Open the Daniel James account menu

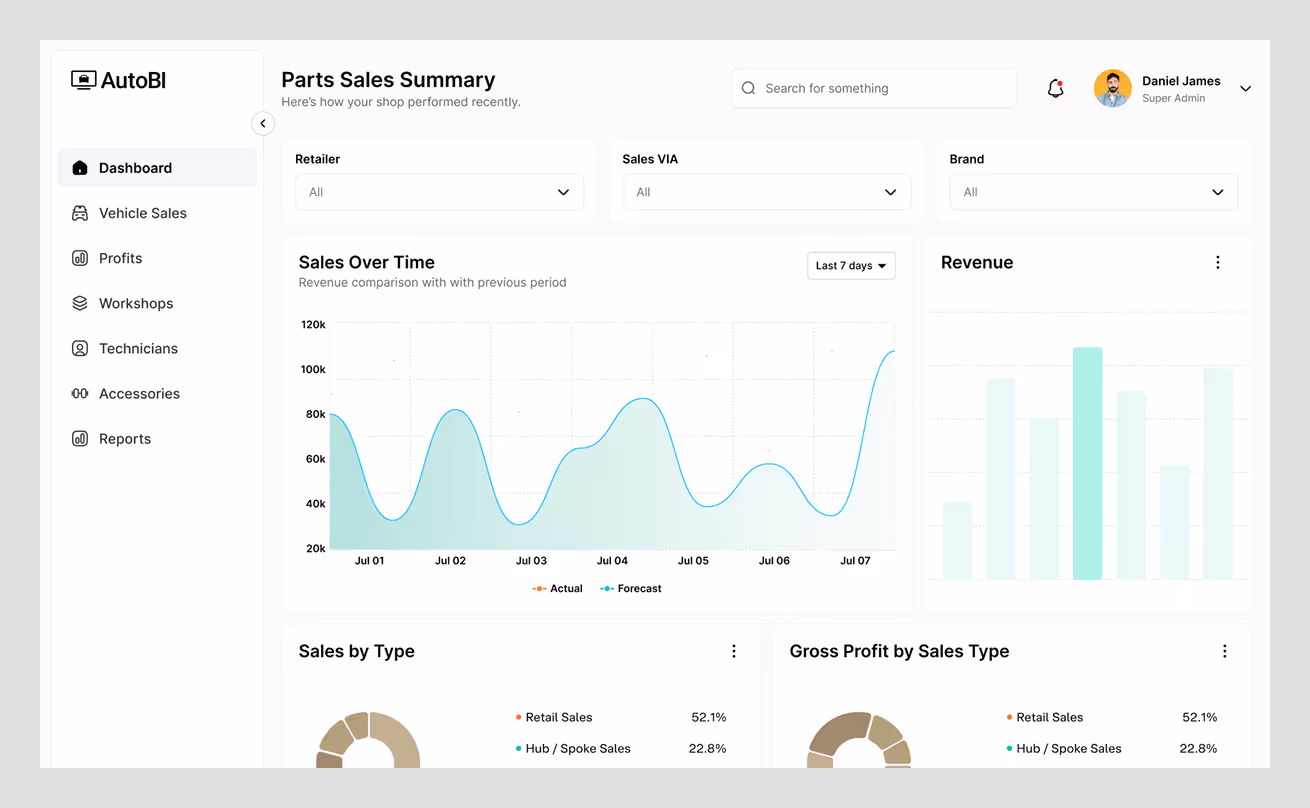(1181, 88)
